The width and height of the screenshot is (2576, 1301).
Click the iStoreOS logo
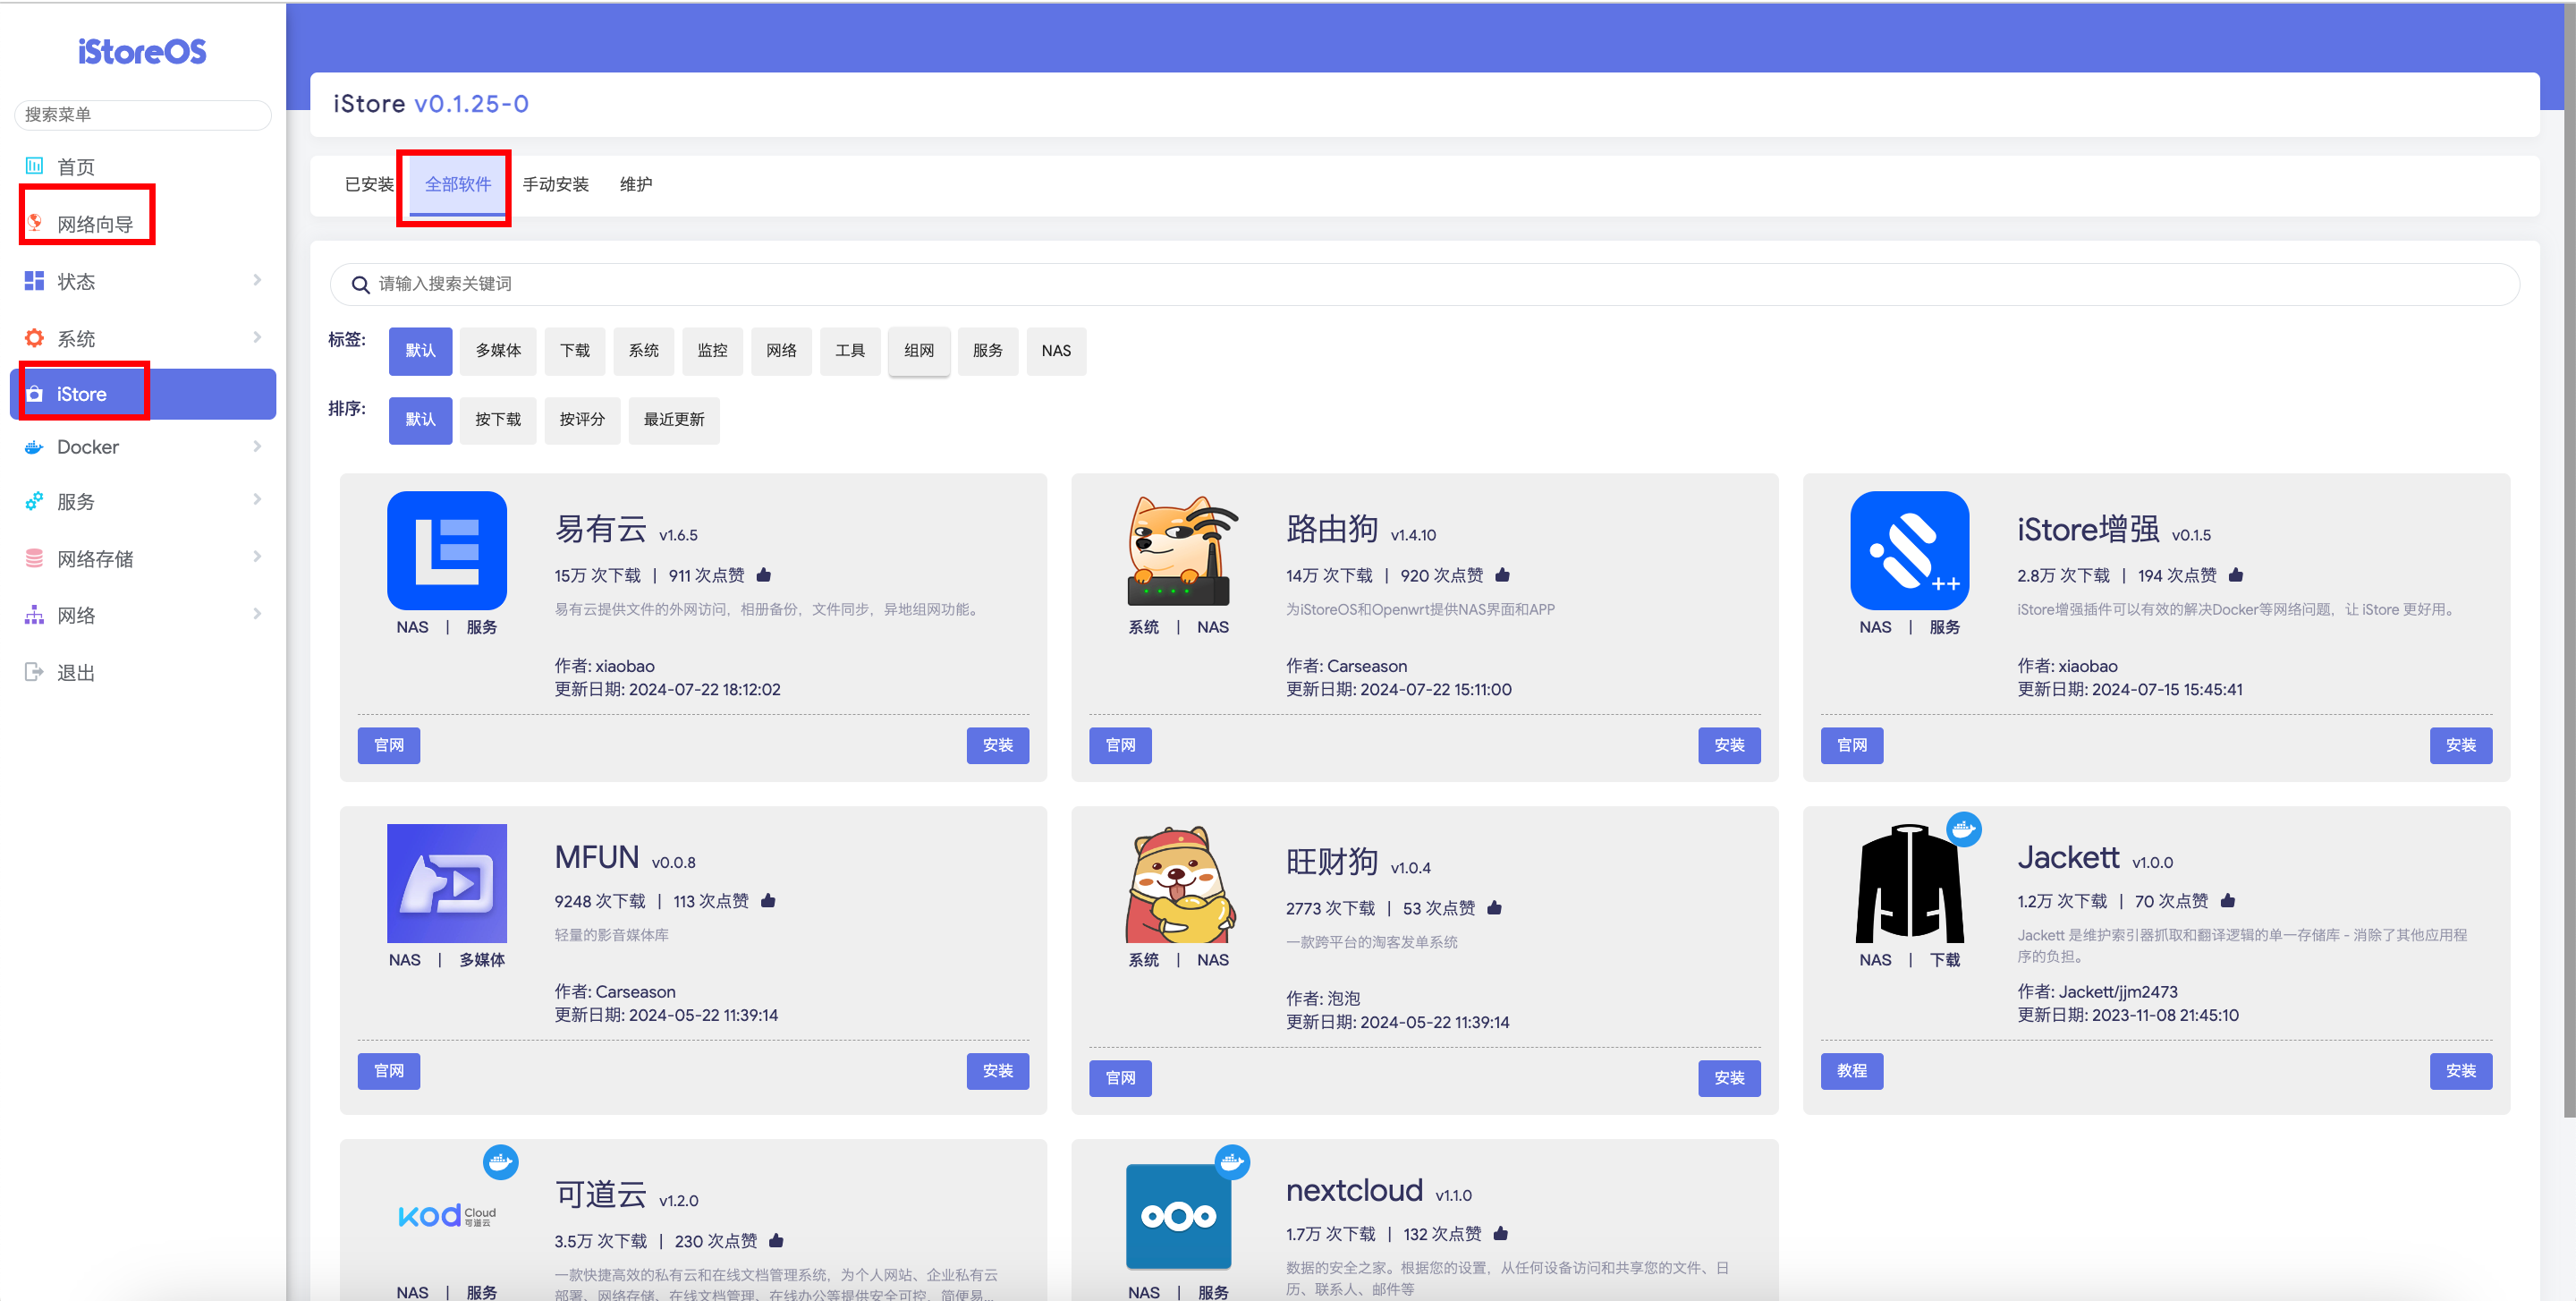coord(142,52)
